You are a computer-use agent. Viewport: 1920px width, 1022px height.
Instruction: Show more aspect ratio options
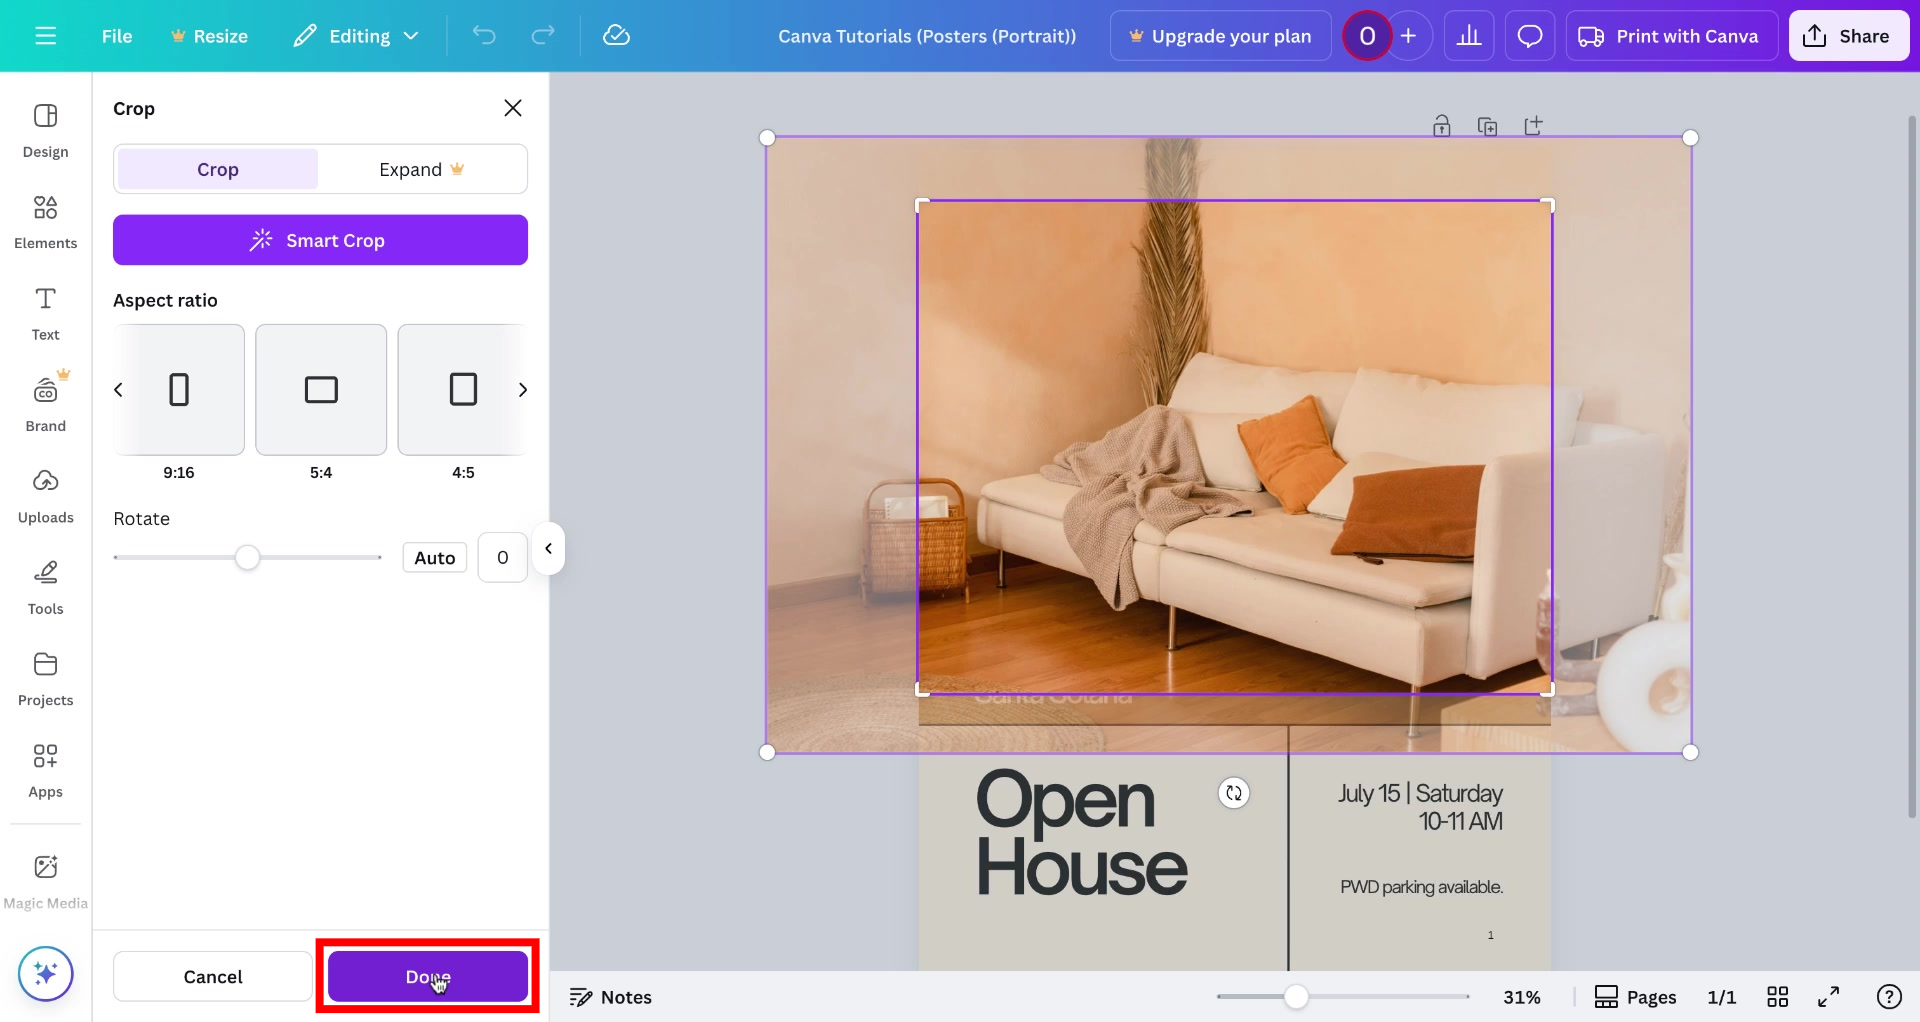(523, 390)
